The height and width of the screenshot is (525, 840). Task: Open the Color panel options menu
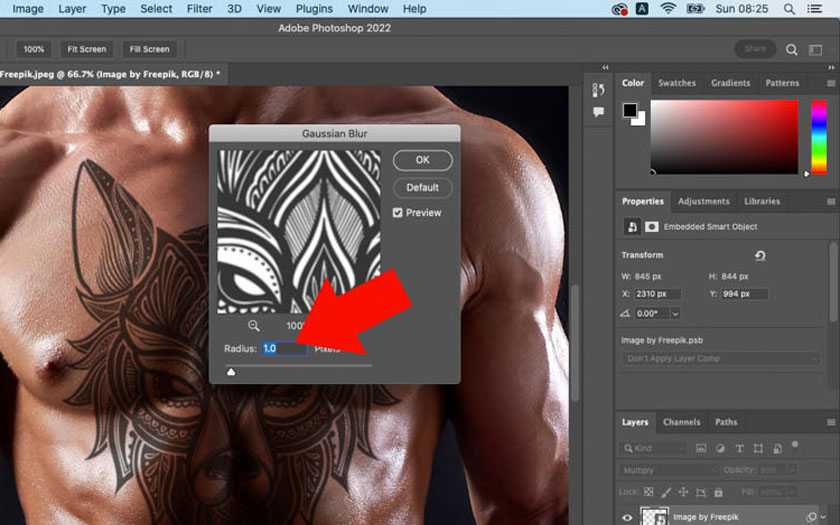[x=830, y=83]
